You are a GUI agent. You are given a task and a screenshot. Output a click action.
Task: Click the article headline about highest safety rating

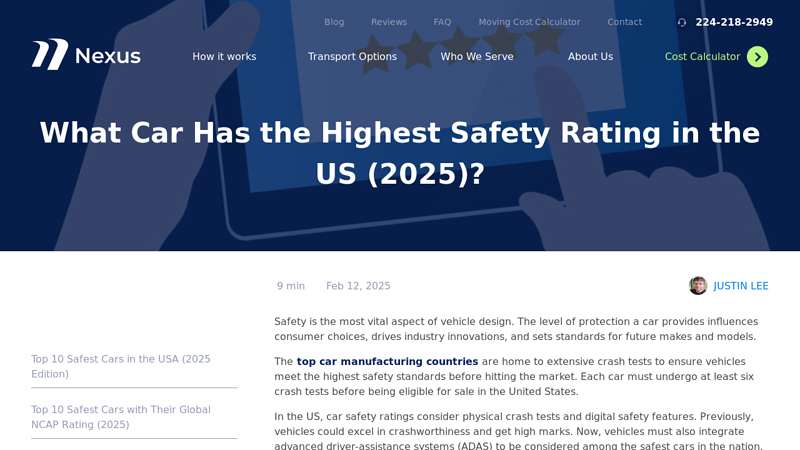[x=400, y=153]
